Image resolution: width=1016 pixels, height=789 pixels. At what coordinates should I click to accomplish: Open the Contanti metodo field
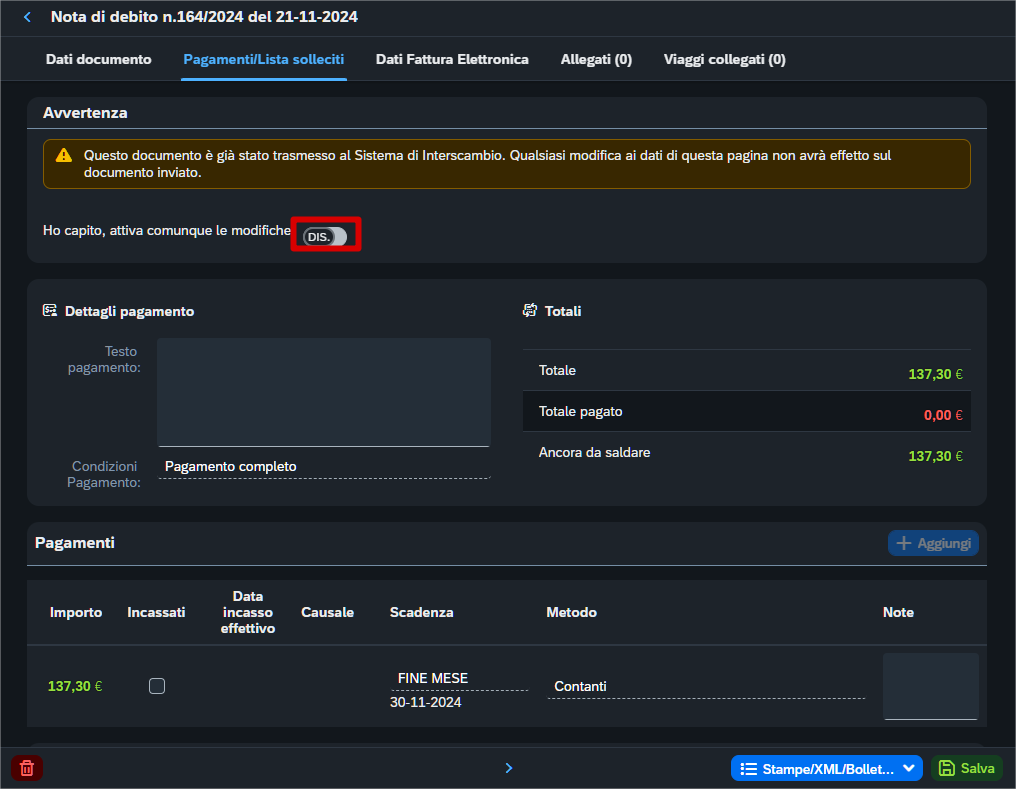tap(706, 687)
